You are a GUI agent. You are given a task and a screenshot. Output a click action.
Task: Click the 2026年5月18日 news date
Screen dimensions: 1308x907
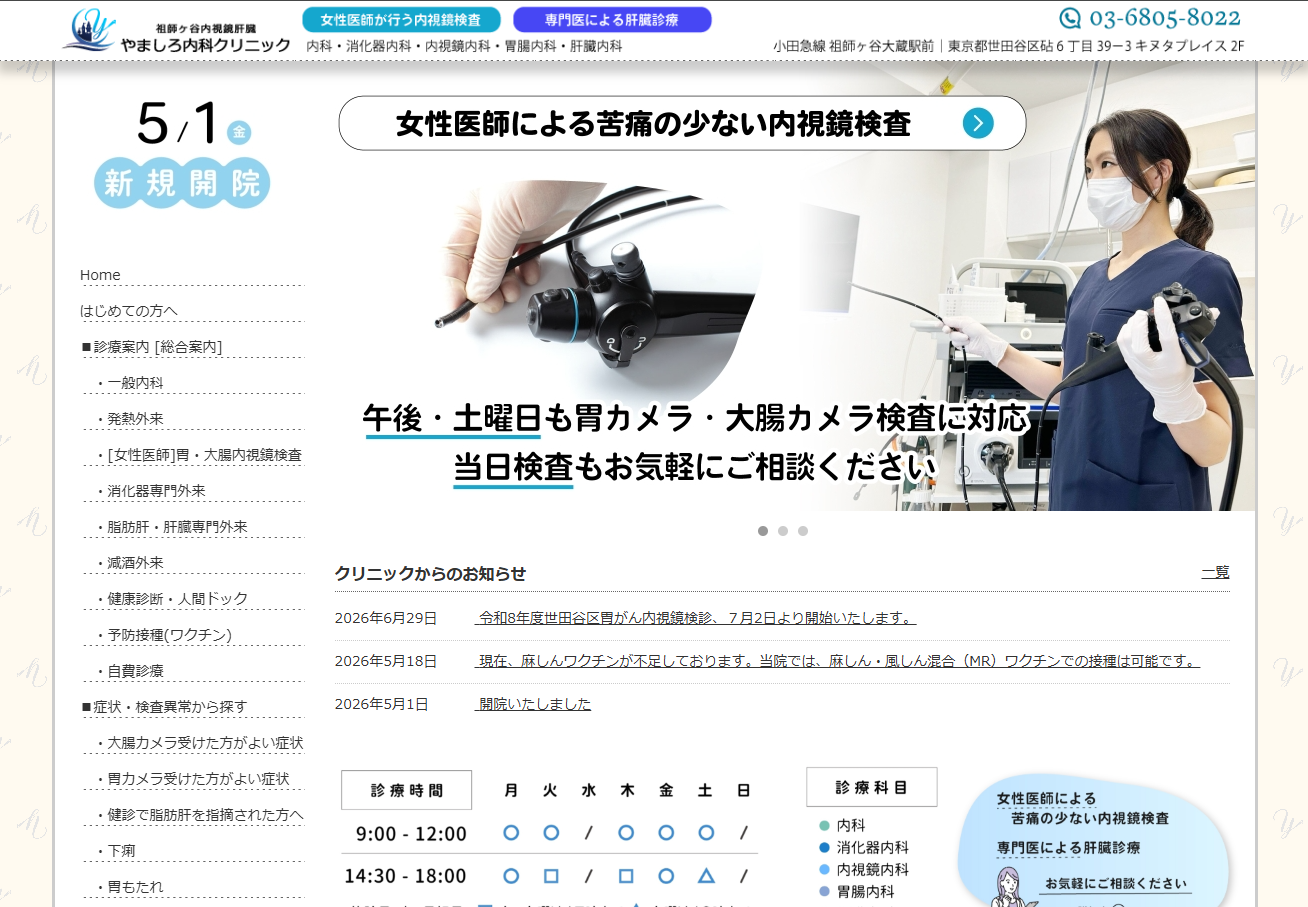386,661
